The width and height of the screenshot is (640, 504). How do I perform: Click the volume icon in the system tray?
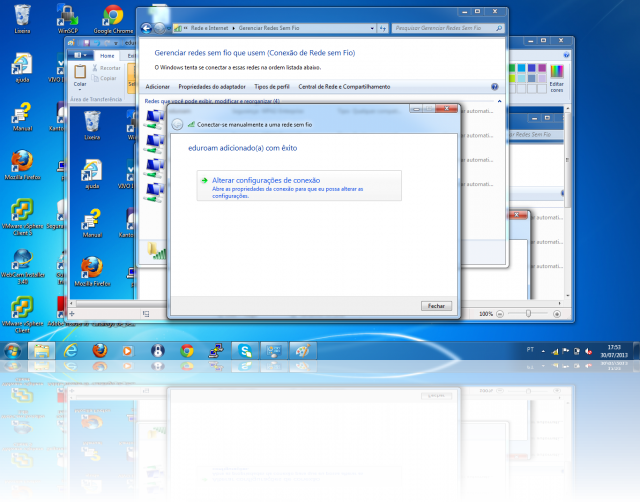(589, 351)
